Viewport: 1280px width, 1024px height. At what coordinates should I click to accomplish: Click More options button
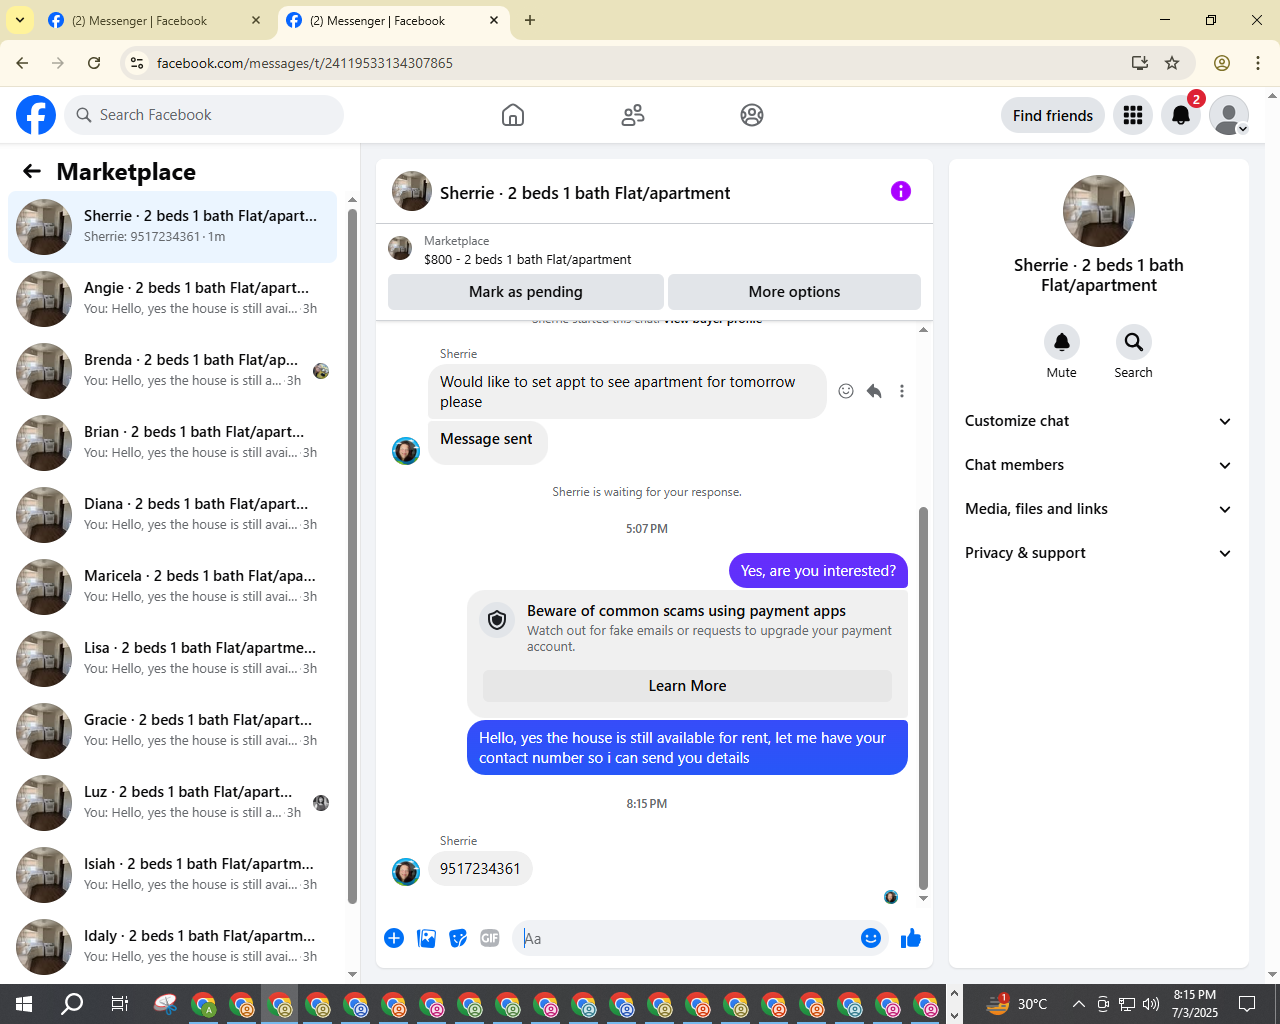(x=794, y=292)
